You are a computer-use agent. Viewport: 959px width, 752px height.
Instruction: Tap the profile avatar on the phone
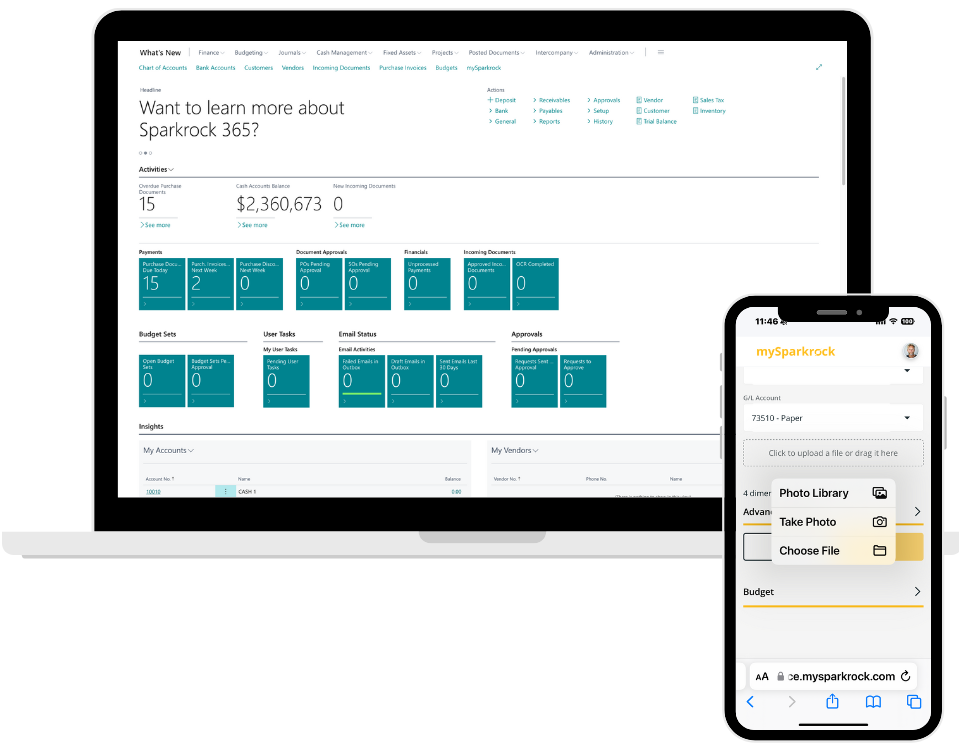pos(911,351)
